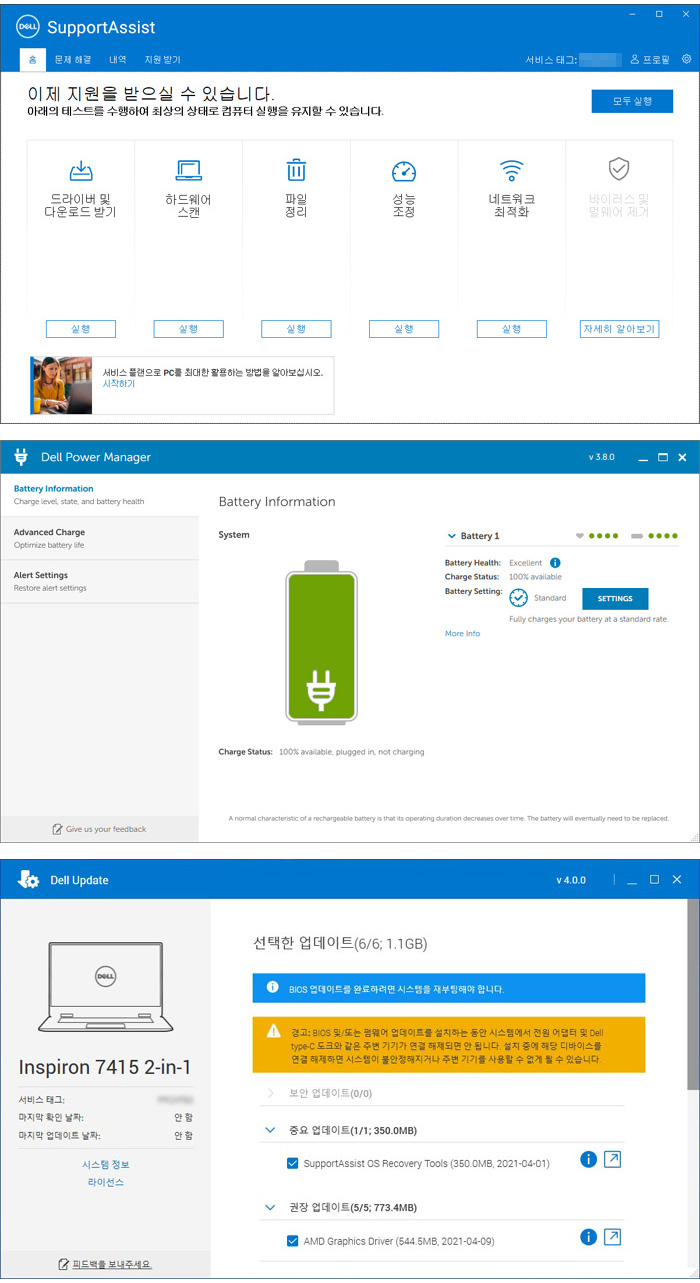Collapse the Battery 1 section
The image size is (700, 1283).
452,536
